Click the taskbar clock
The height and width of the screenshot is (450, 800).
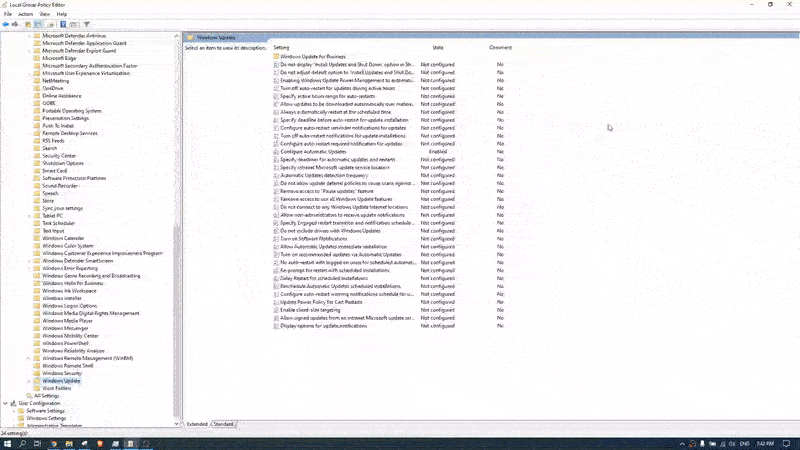[x=765, y=444]
